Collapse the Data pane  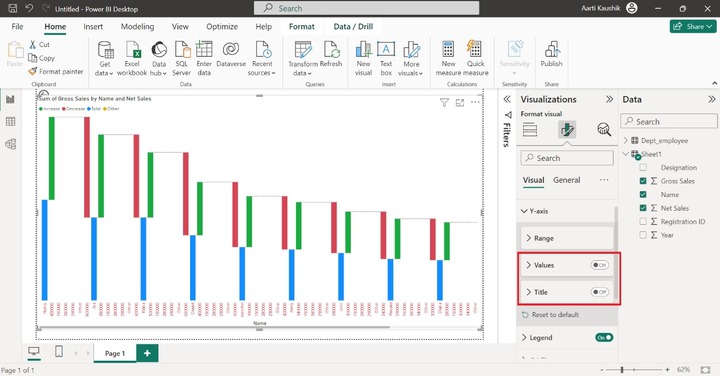point(712,99)
